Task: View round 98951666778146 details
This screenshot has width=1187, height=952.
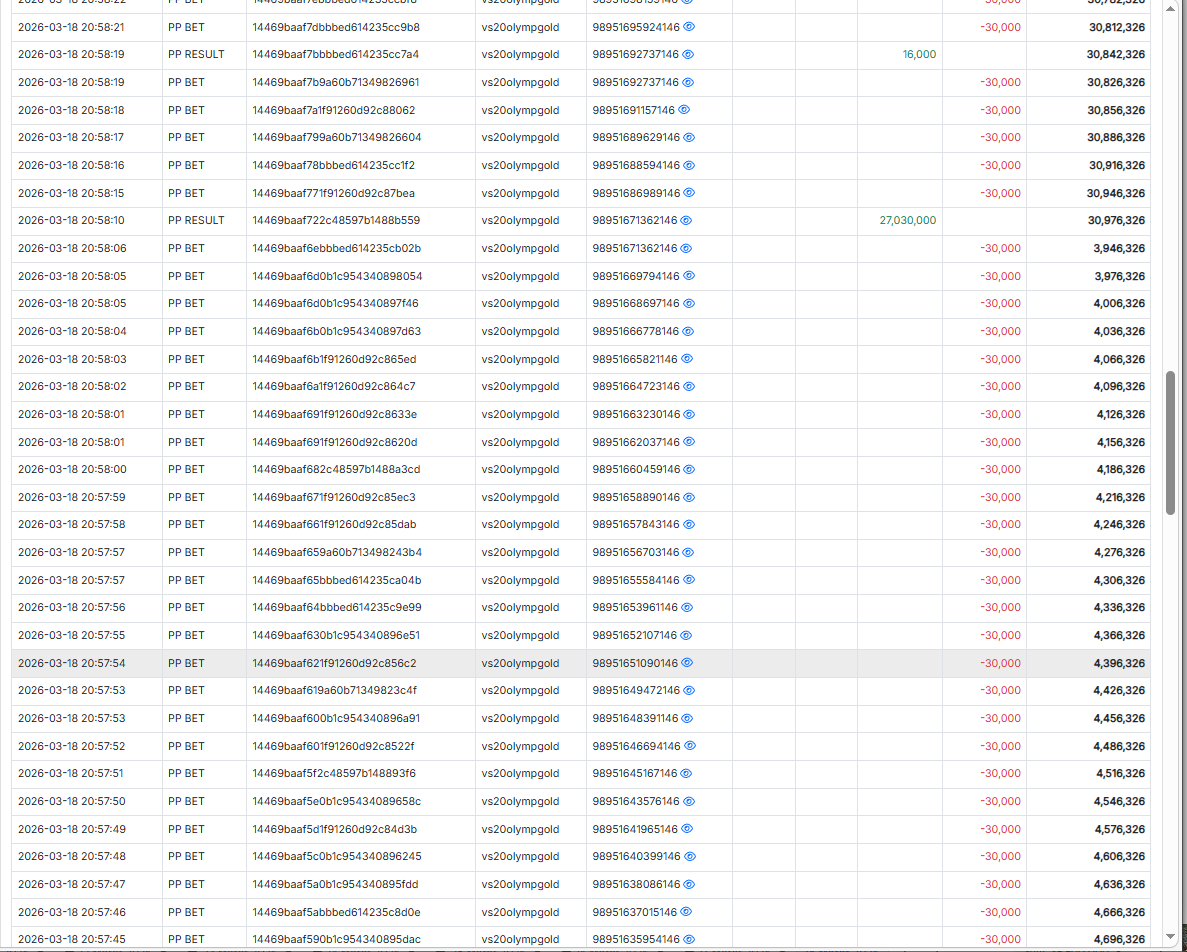Action: pos(690,331)
